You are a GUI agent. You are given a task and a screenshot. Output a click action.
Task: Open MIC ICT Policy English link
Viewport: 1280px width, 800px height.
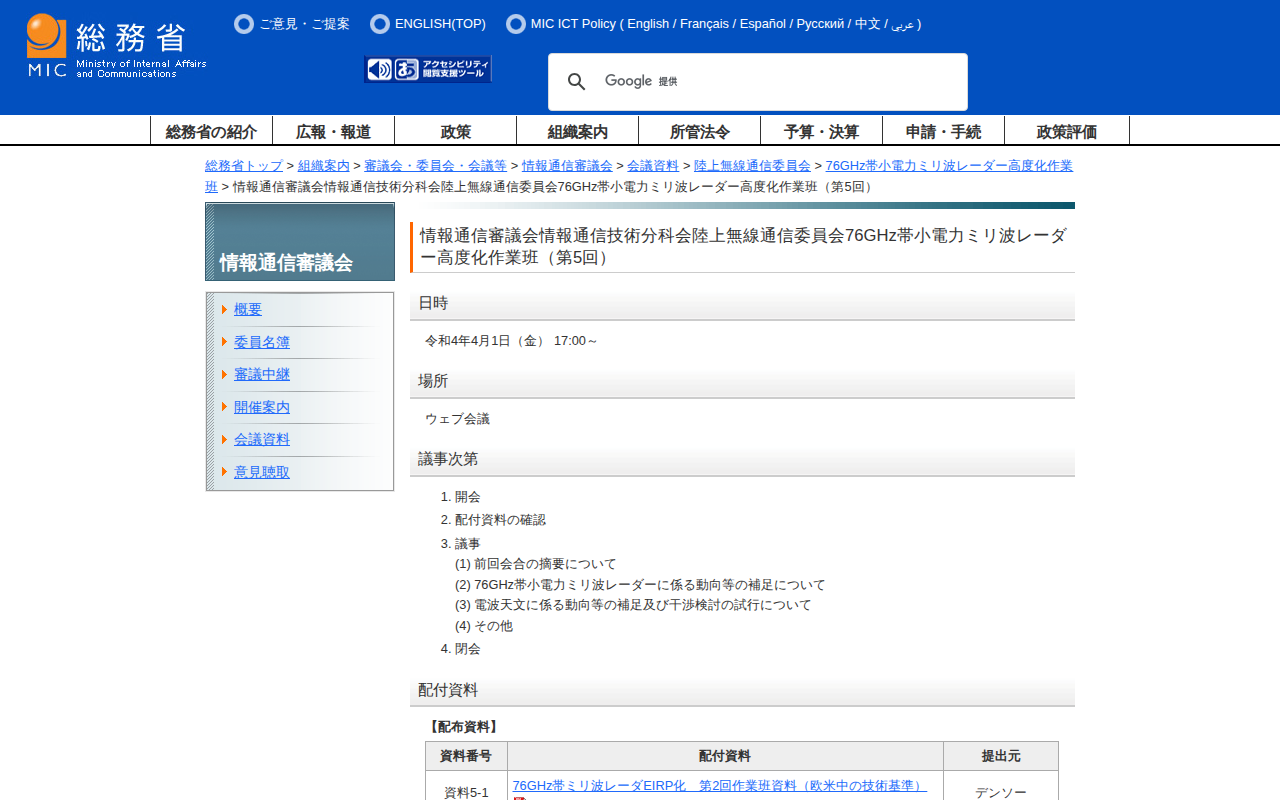click(648, 24)
